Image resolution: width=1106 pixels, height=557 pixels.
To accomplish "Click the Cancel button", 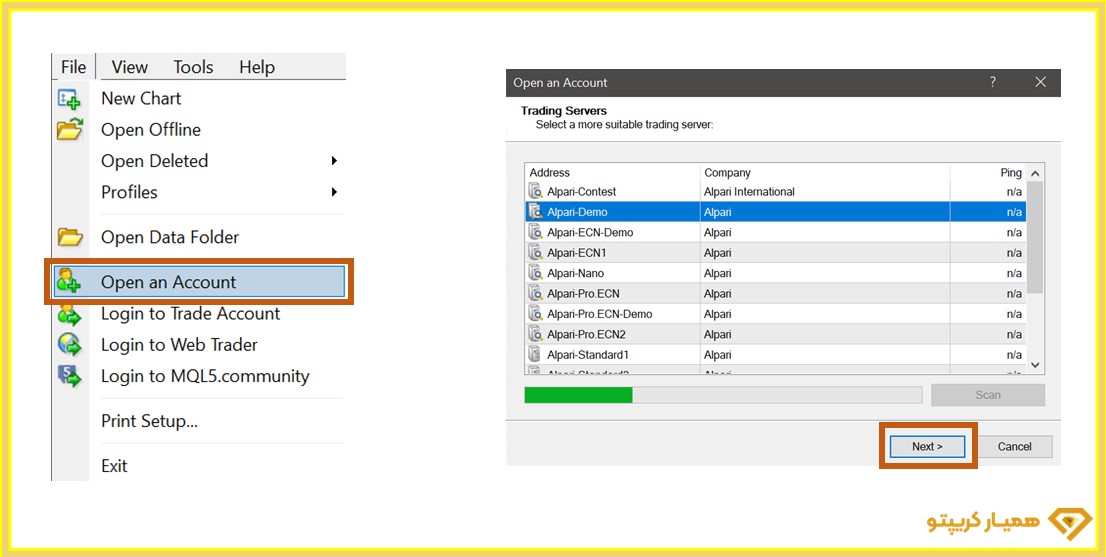I will 1014,446.
